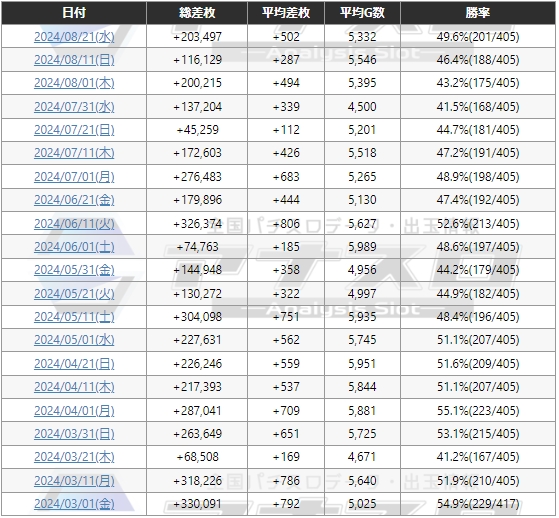This screenshot has height=518, width=559.
Task: Click the 平均G数 column header
Action: click(362, 13)
